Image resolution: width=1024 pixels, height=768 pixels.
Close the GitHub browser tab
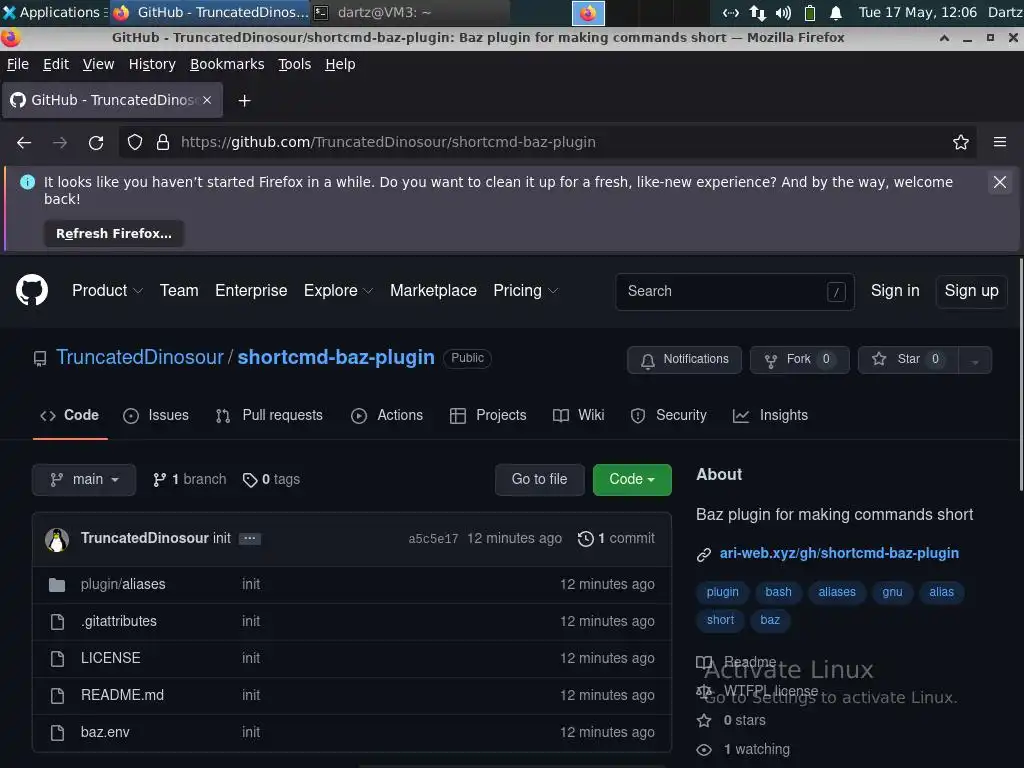coord(207,100)
